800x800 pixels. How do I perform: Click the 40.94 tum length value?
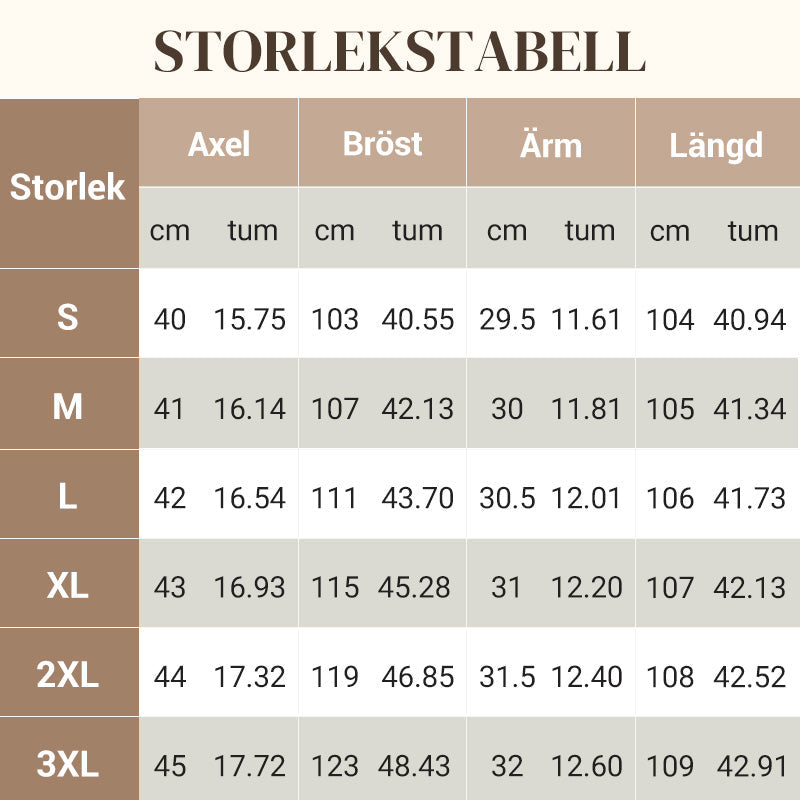(x=749, y=320)
